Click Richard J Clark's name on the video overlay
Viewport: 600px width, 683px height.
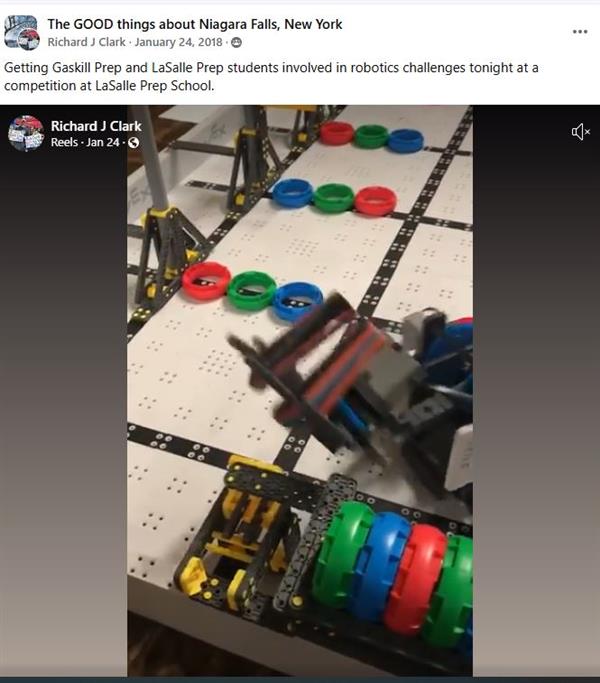pos(96,126)
